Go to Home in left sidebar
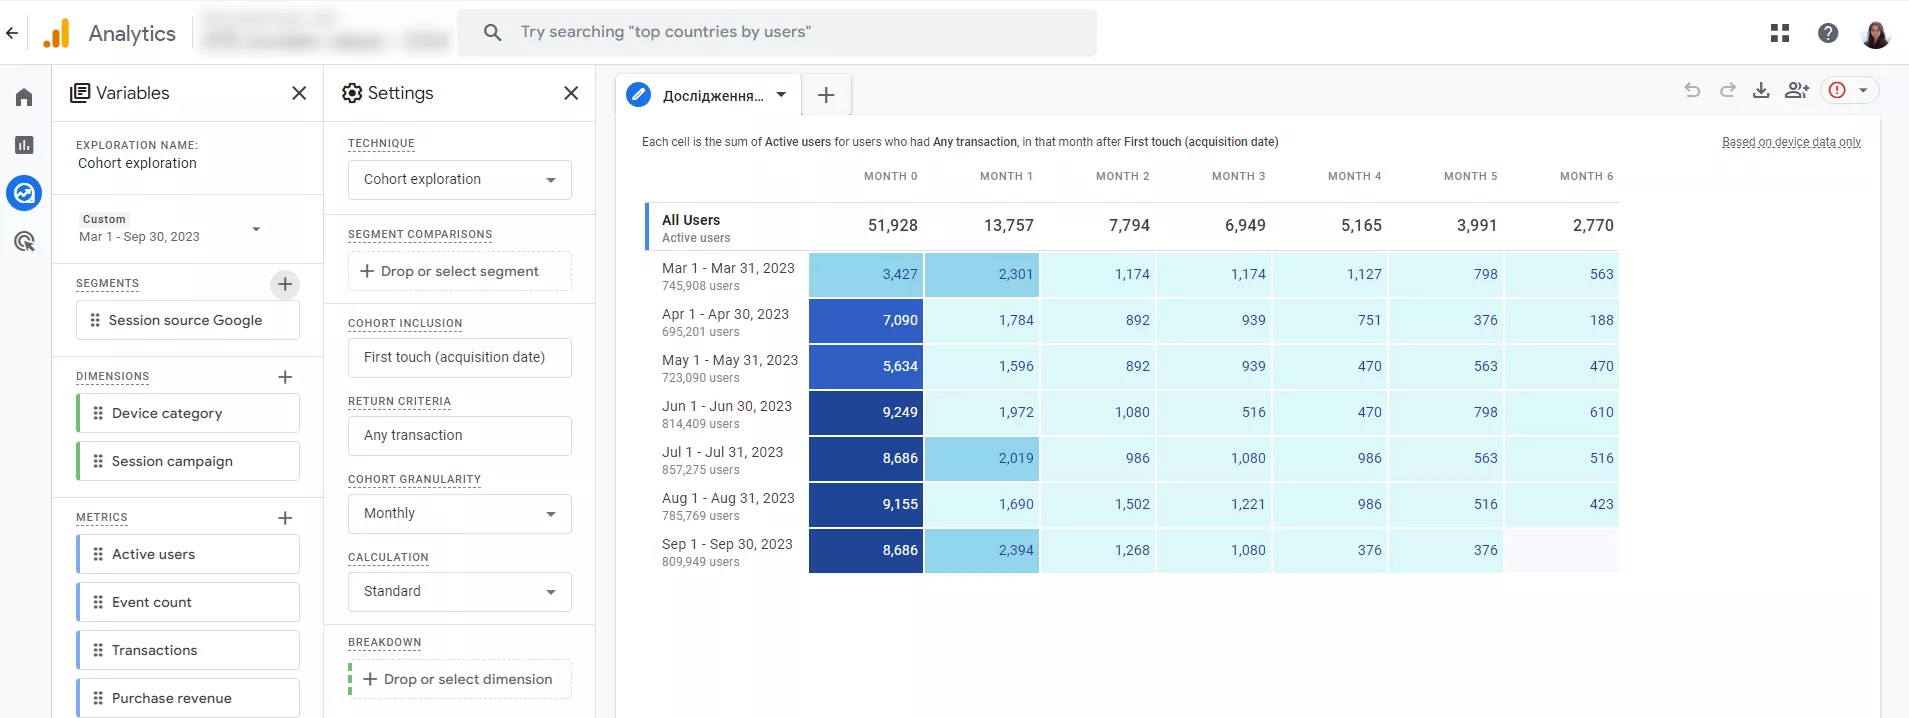This screenshot has width=1909, height=718. [x=24, y=97]
